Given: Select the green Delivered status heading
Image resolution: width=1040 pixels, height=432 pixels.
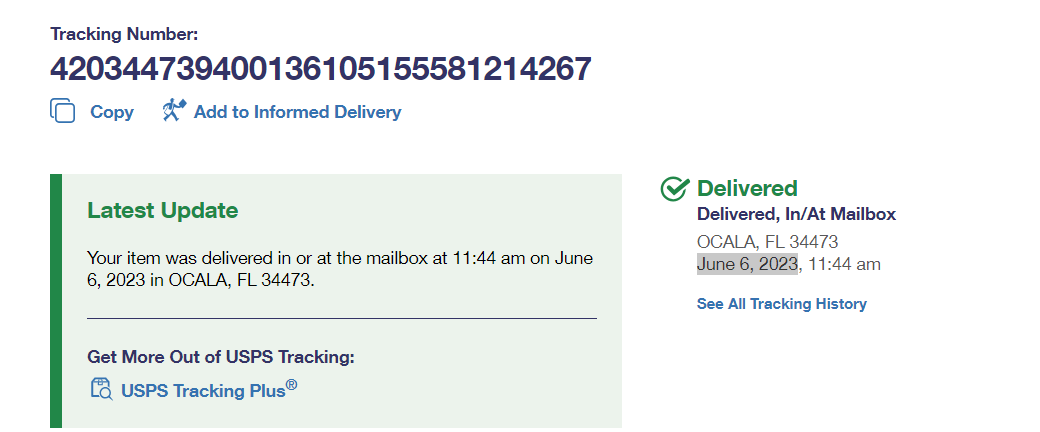Looking at the screenshot, I should (x=747, y=188).
